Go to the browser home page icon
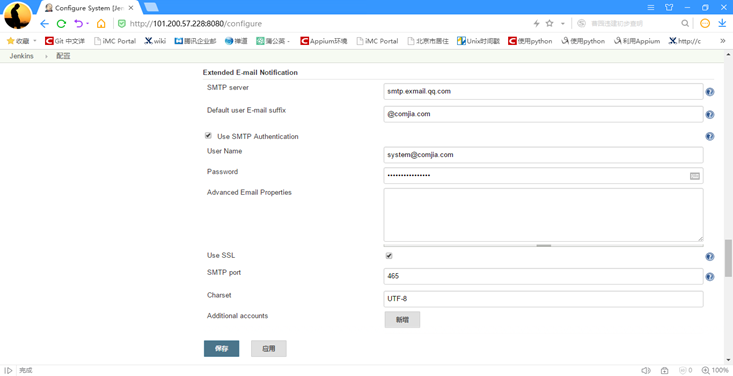733x376 pixels. coord(101,24)
